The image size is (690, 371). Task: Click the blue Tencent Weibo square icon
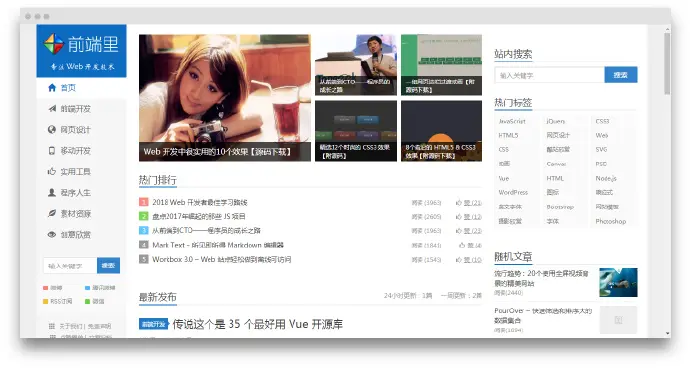(x=88, y=288)
